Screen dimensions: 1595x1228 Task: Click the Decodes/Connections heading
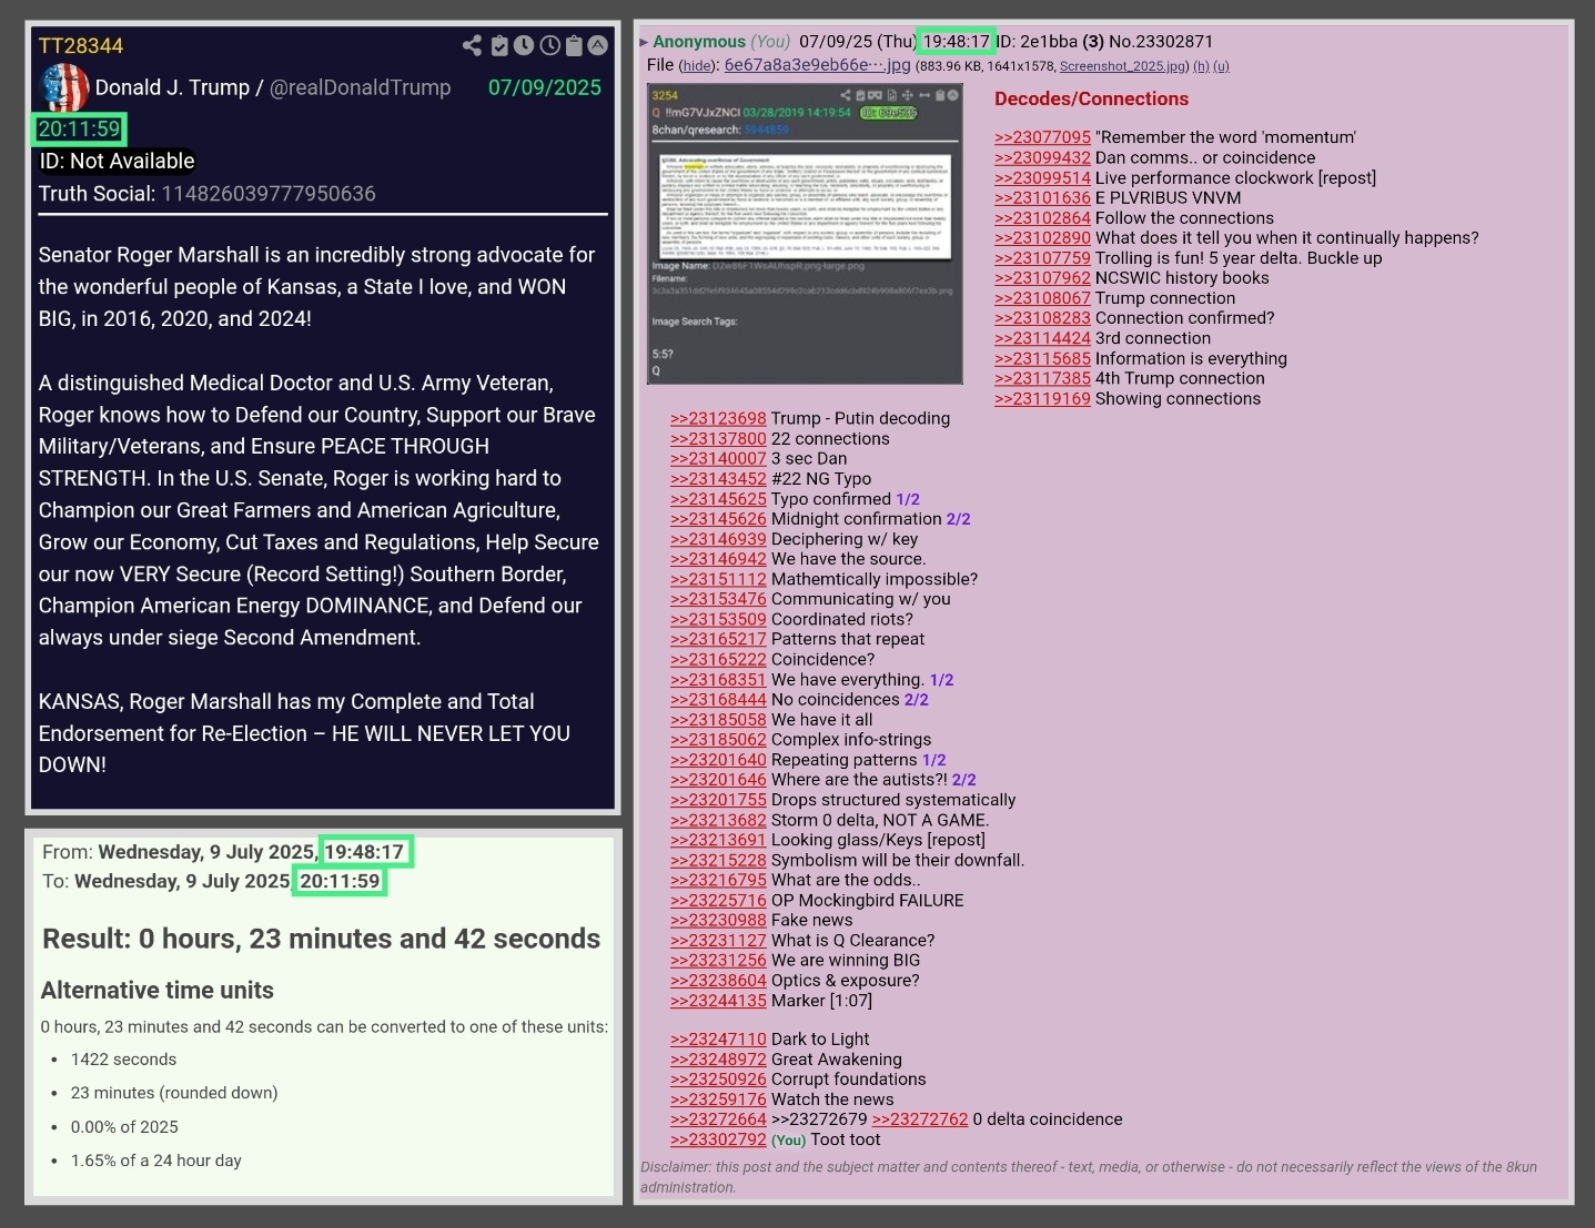[1091, 99]
